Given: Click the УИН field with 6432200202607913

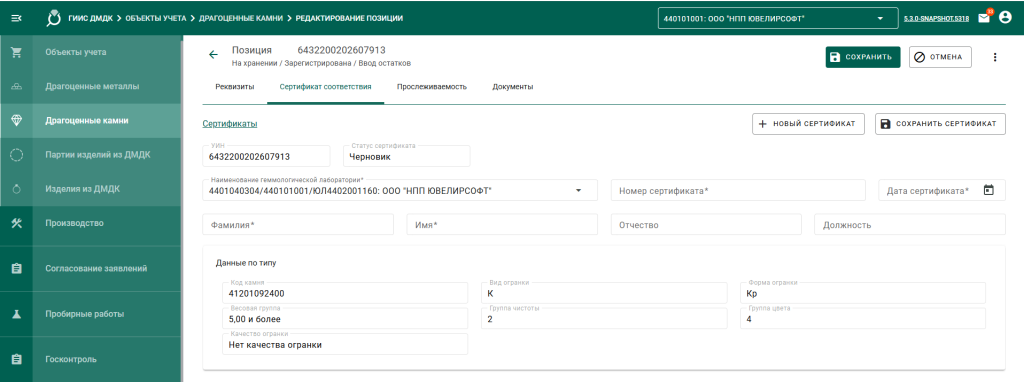Looking at the screenshot, I should (266, 156).
